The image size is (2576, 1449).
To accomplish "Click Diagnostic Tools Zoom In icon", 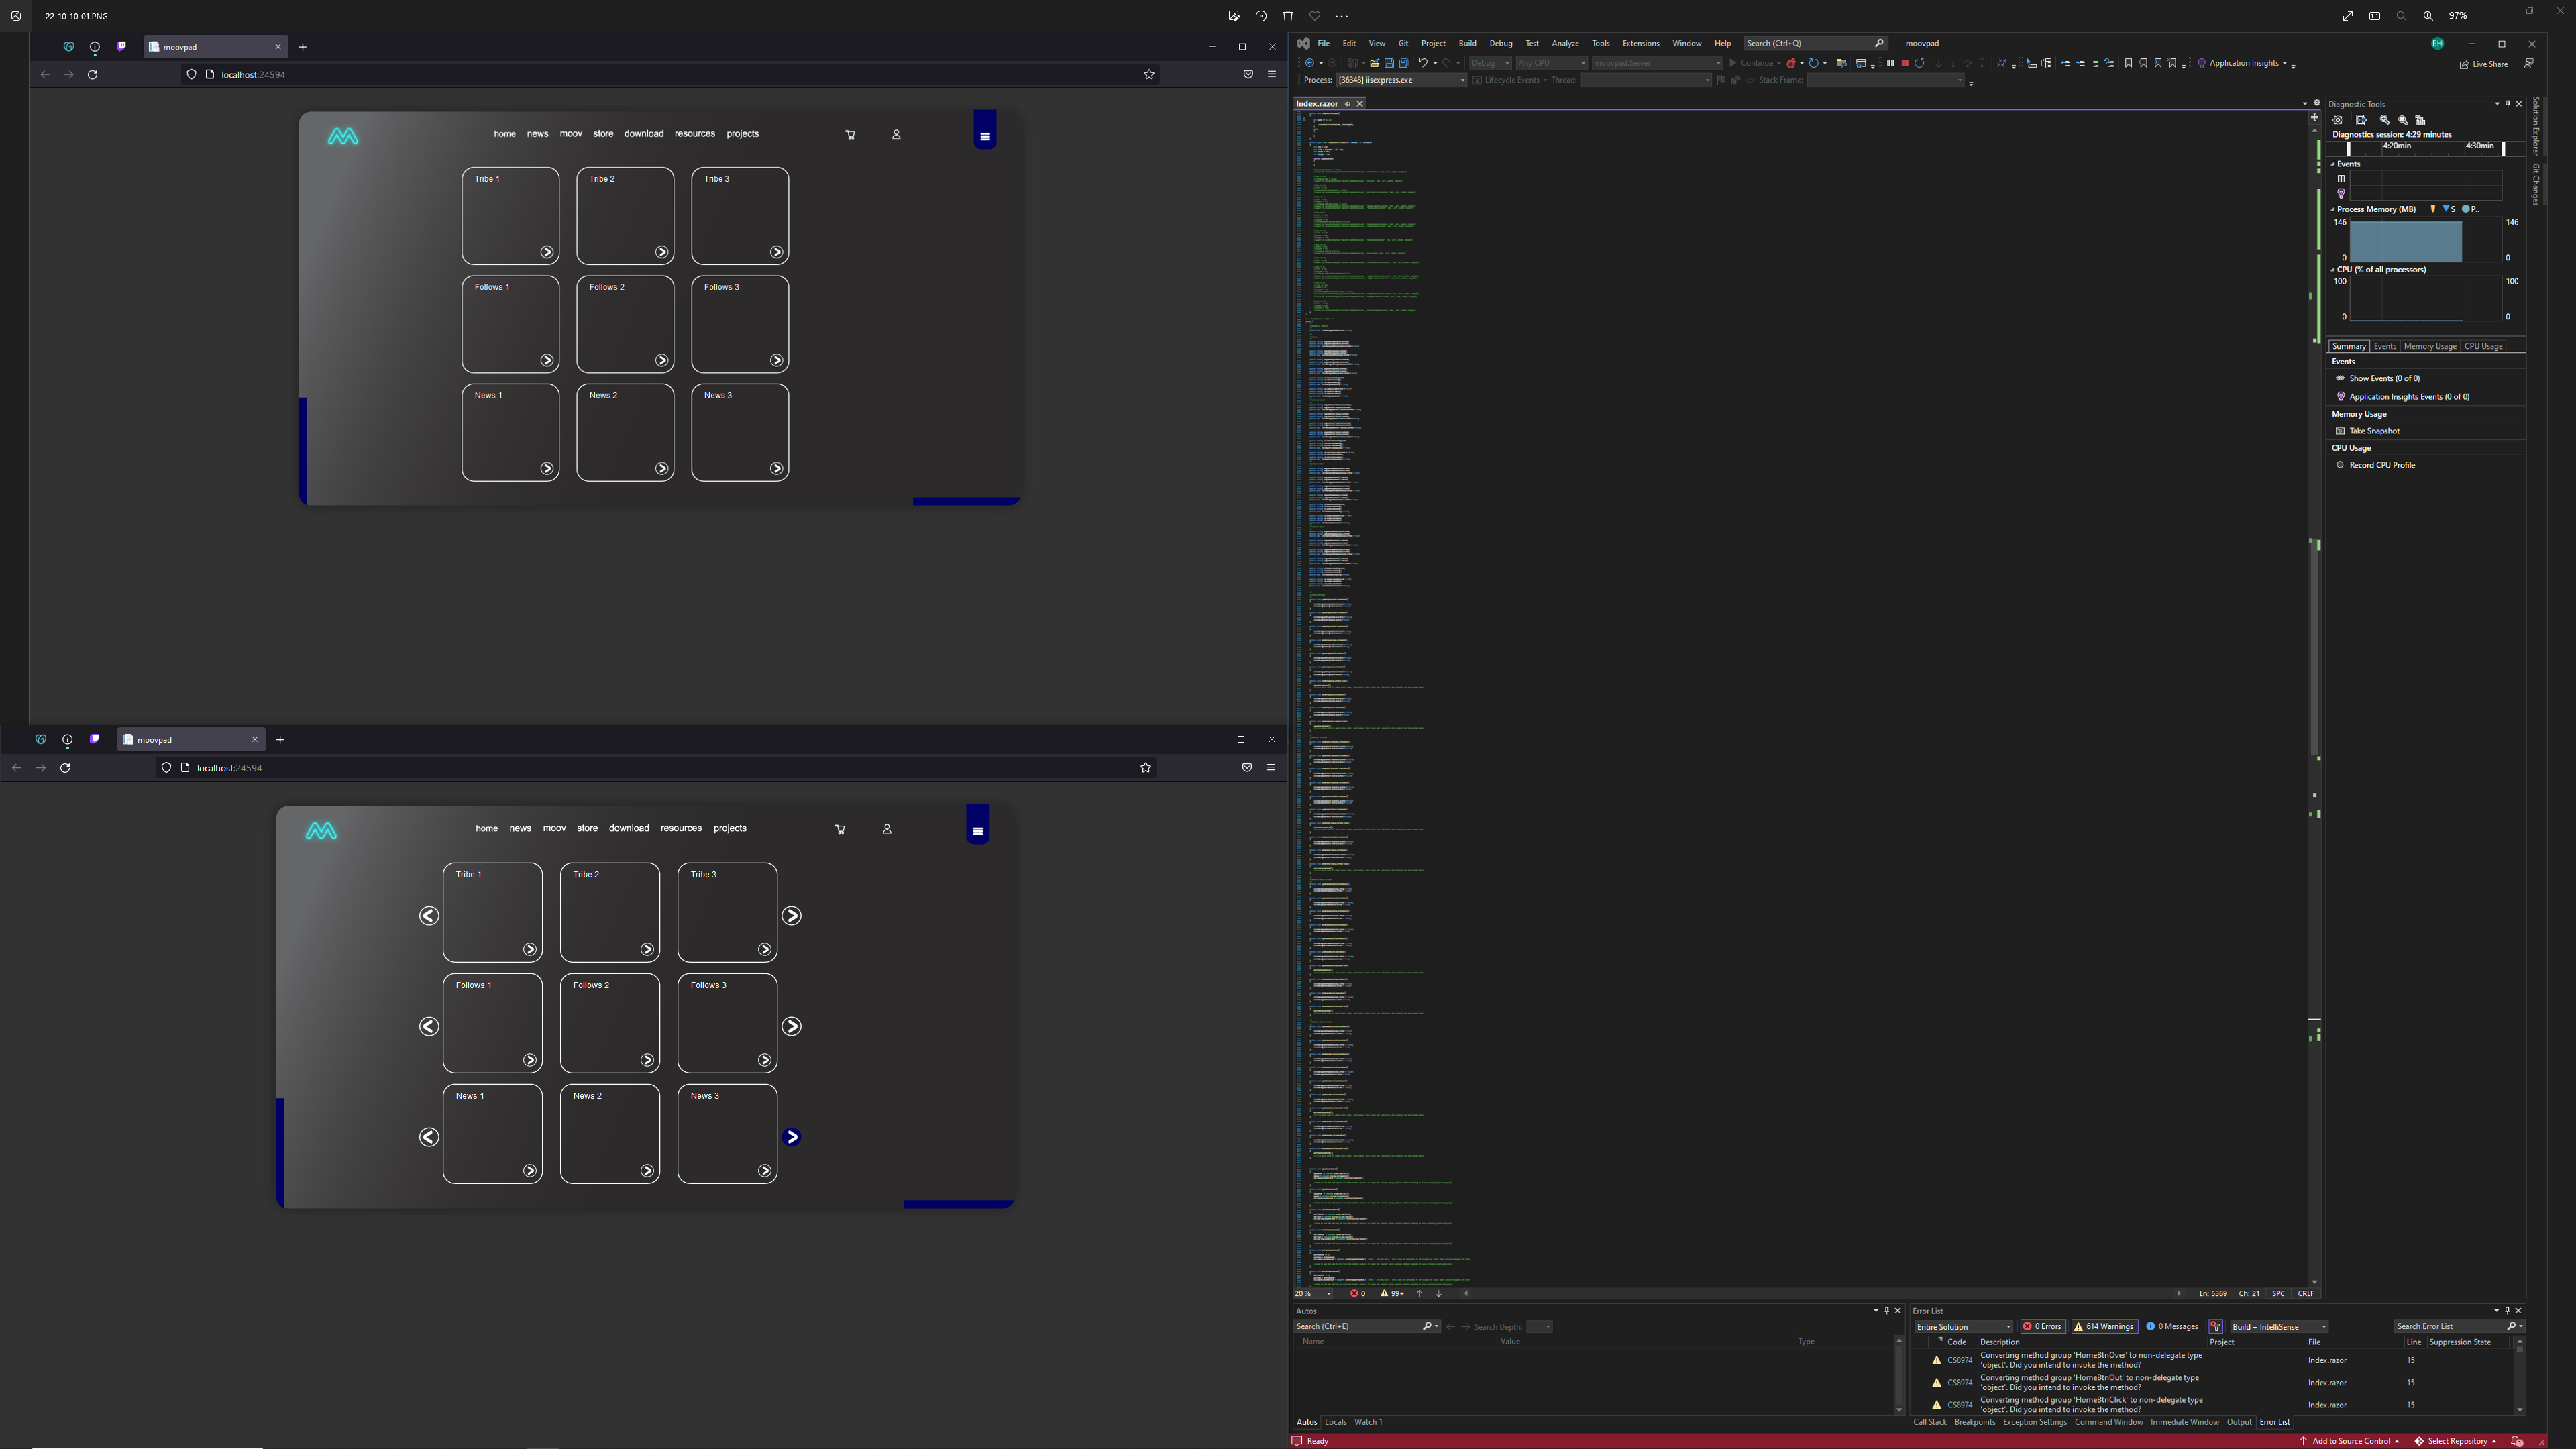I will 2384,120.
